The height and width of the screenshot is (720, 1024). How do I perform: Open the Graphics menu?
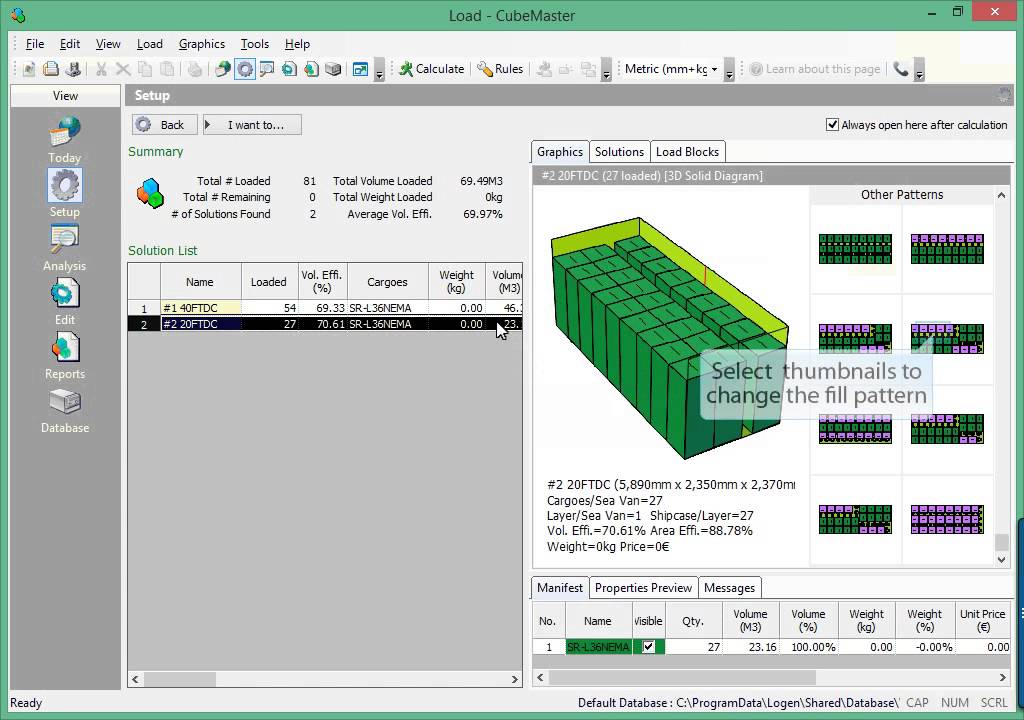click(x=202, y=44)
